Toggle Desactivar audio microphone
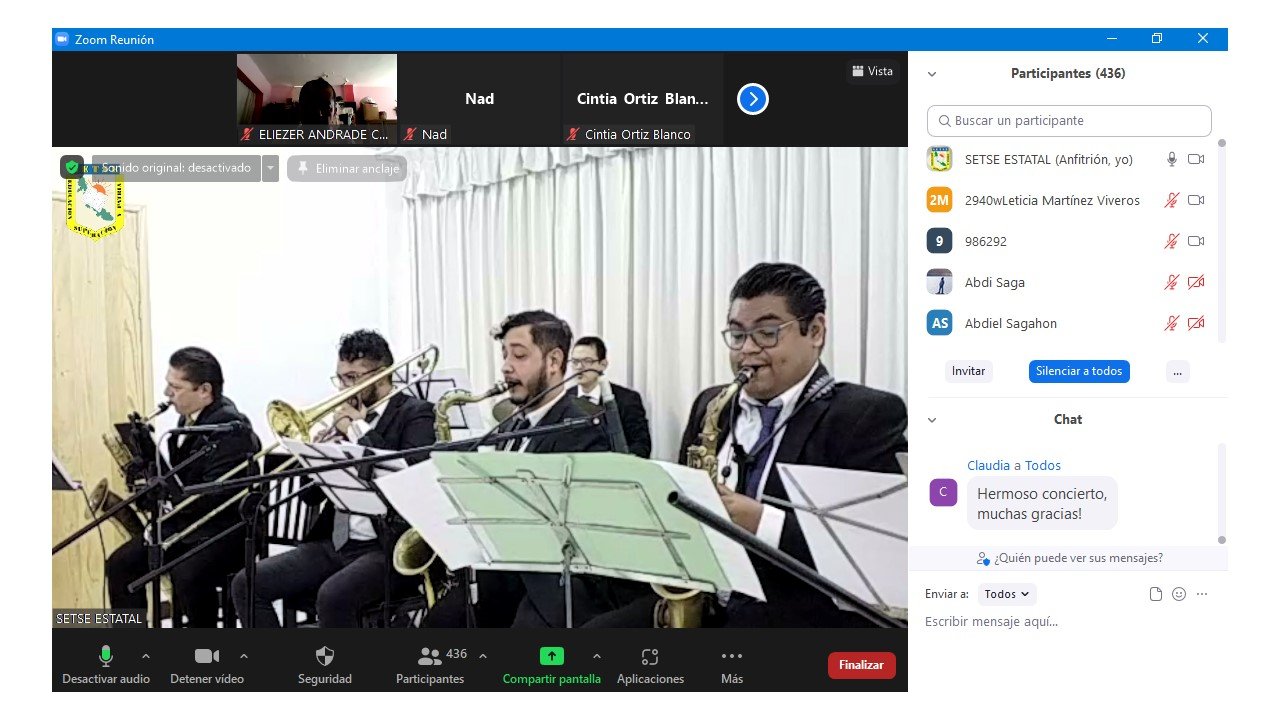This screenshot has width=1280, height=720. (106, 656)
